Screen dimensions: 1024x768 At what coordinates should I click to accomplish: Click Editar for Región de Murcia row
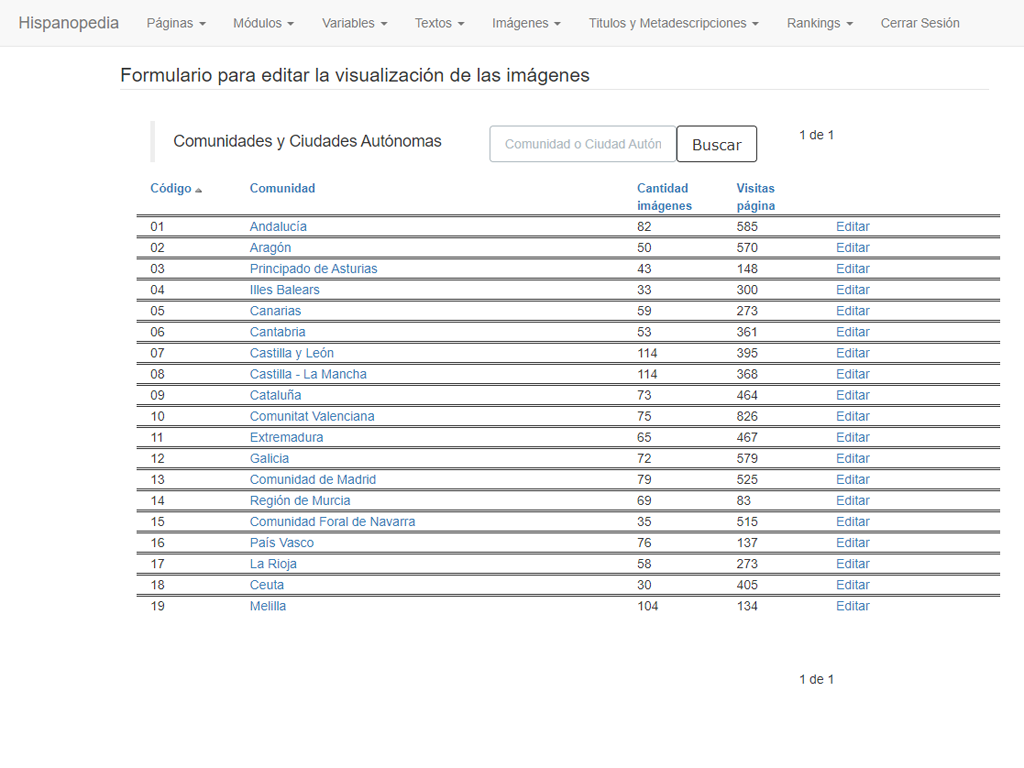click(853, 501)
